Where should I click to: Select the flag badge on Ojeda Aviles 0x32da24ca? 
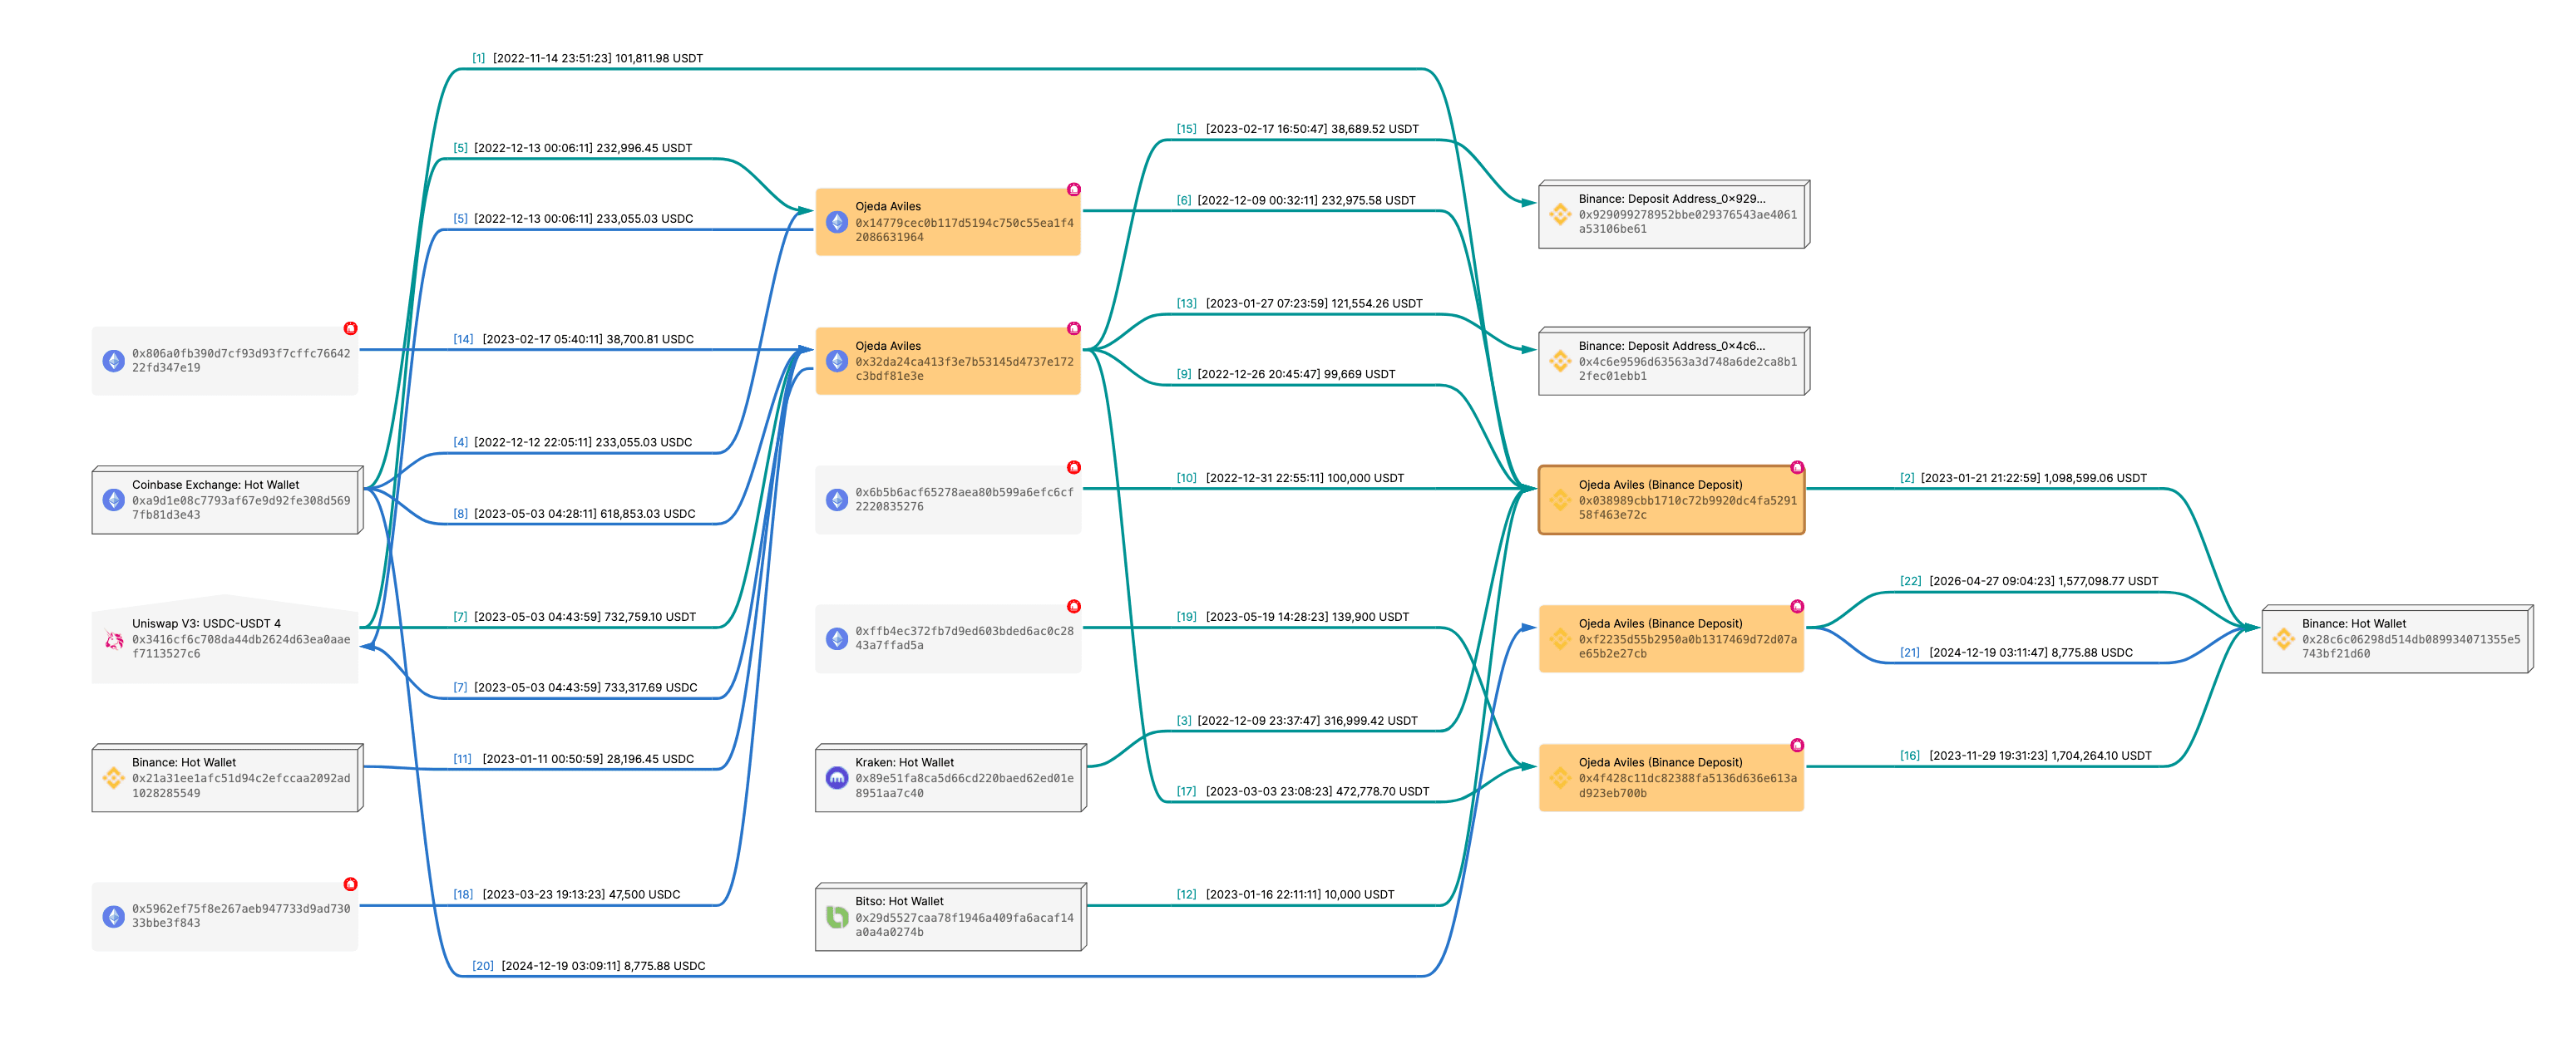(1074, 328)
